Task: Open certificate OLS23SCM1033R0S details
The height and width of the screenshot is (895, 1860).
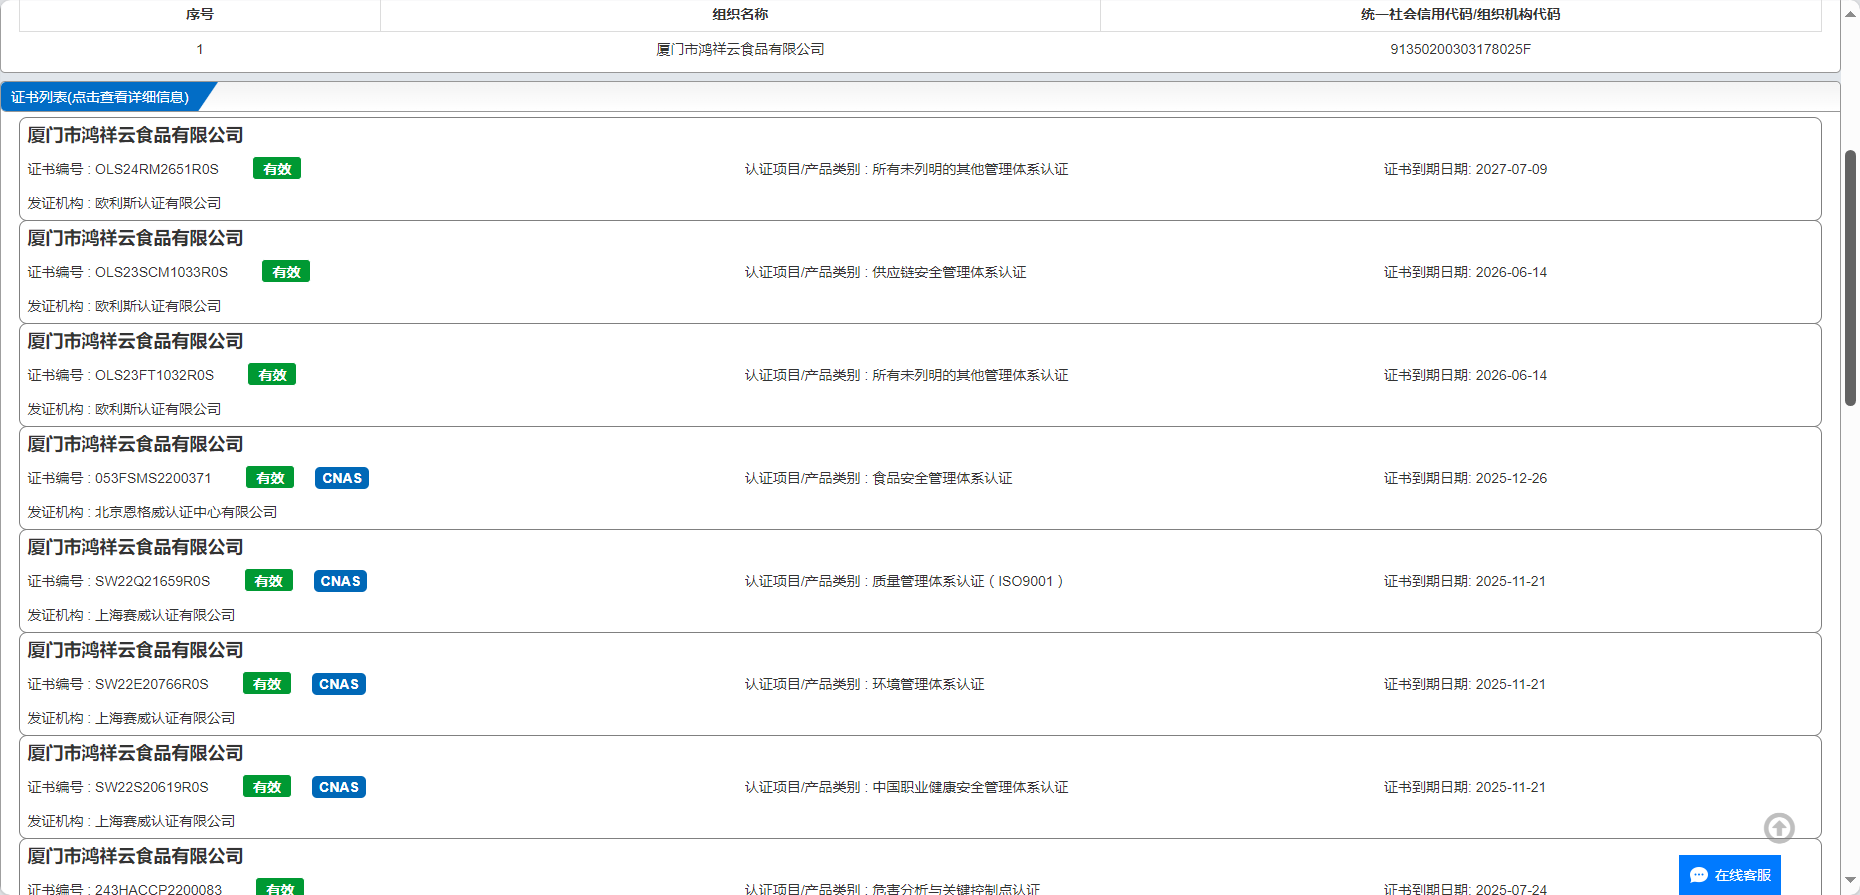Action: tap(920, 272)
